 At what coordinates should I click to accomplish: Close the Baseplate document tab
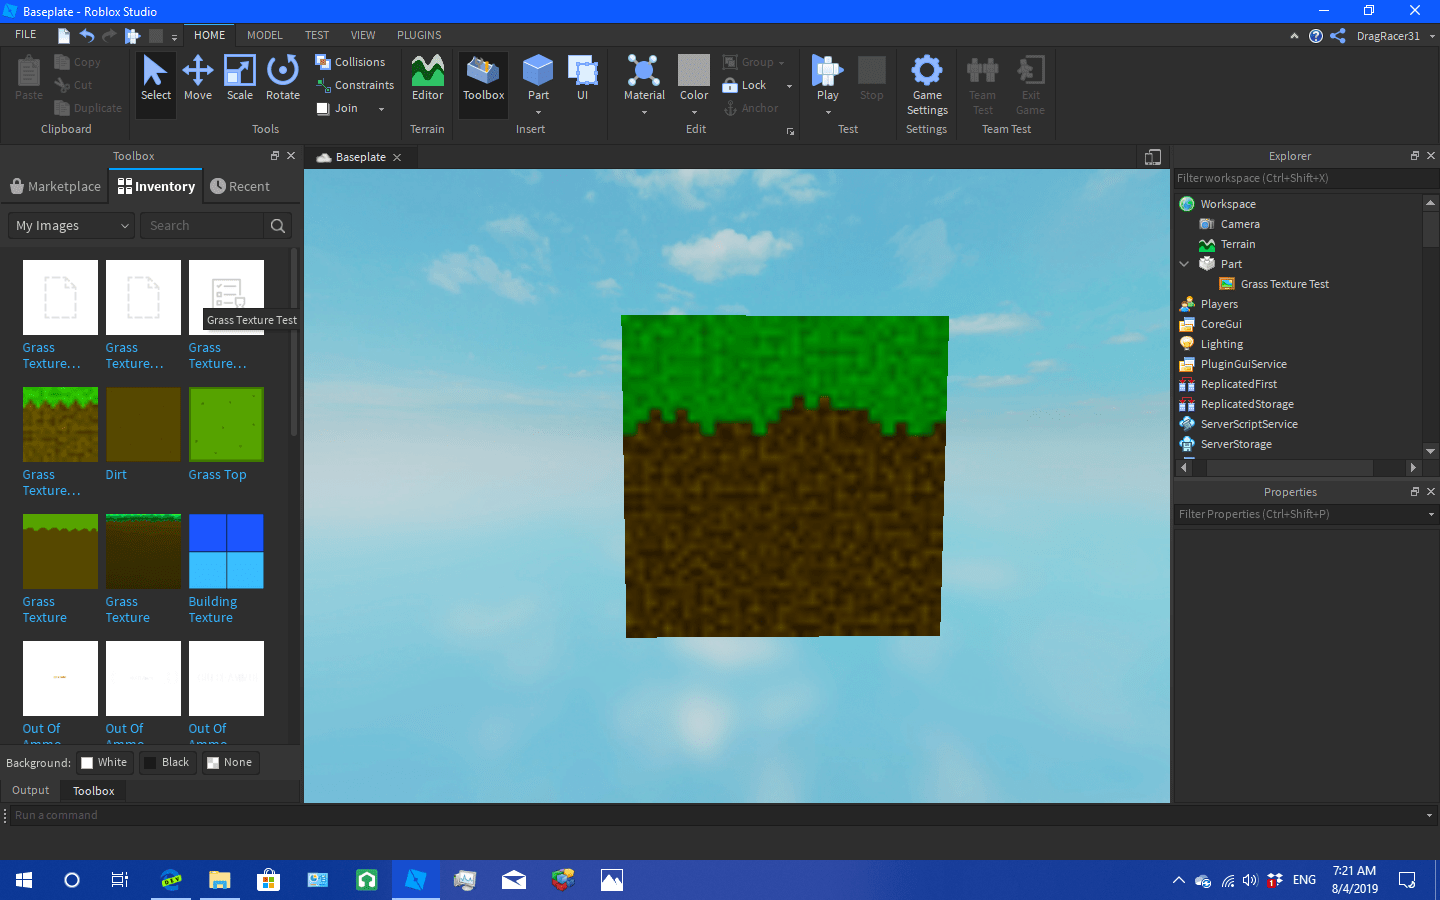[x=397, y=158]
